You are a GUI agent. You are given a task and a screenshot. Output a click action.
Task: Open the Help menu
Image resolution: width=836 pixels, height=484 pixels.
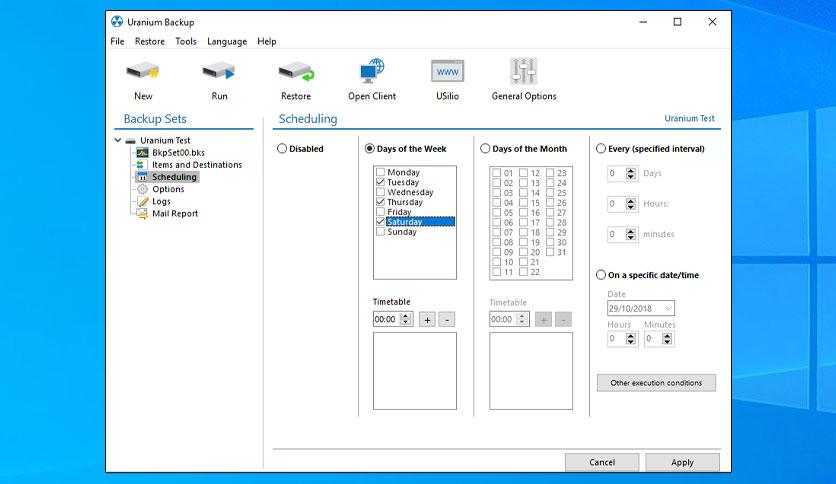click(x=267, y=42)
